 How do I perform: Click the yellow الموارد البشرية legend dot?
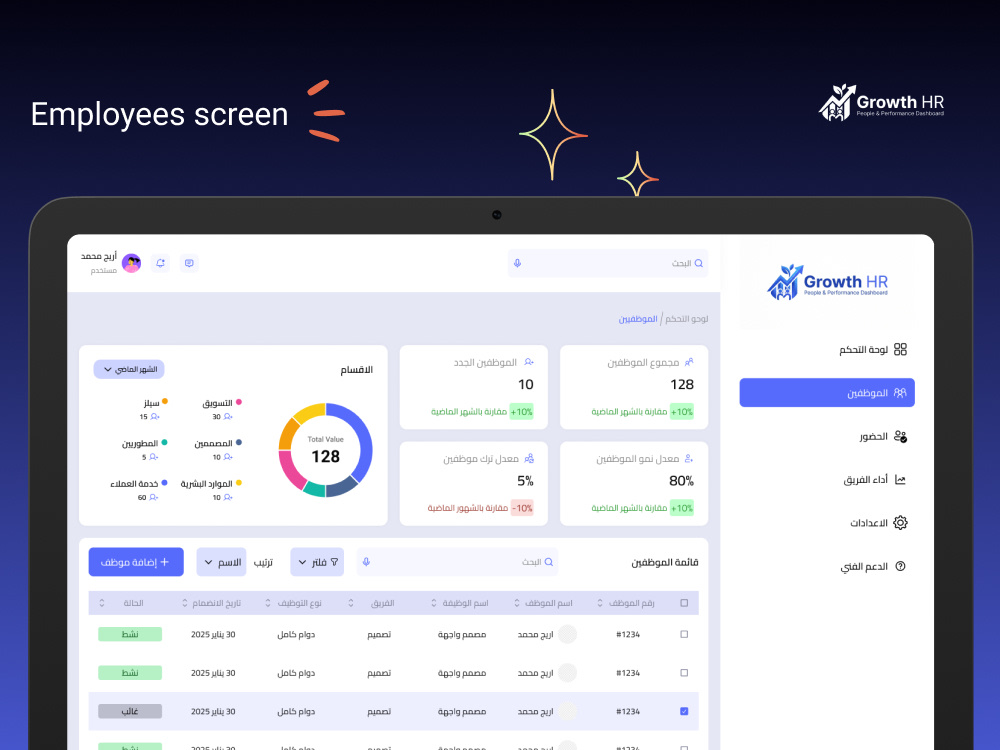[x=239, y=483]
